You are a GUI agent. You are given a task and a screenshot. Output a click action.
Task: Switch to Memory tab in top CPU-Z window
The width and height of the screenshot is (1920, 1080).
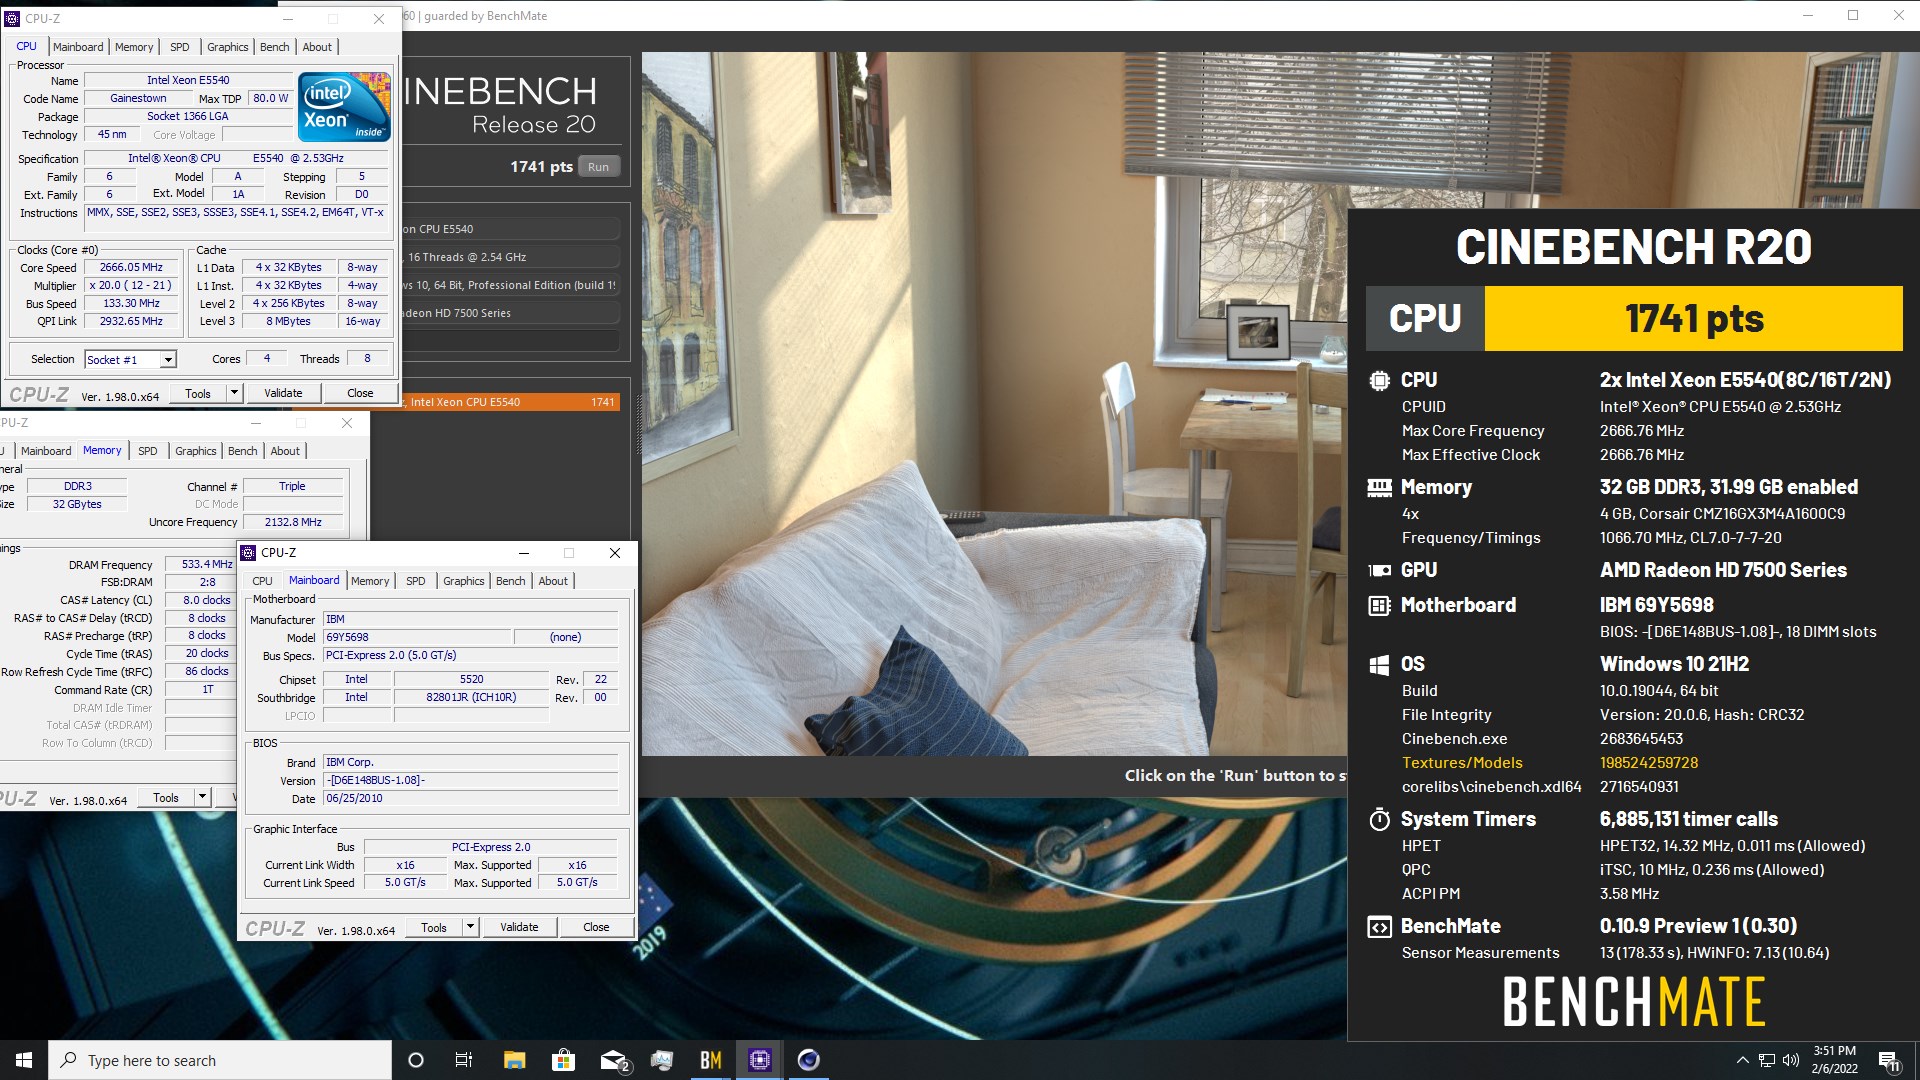point(134,47)
